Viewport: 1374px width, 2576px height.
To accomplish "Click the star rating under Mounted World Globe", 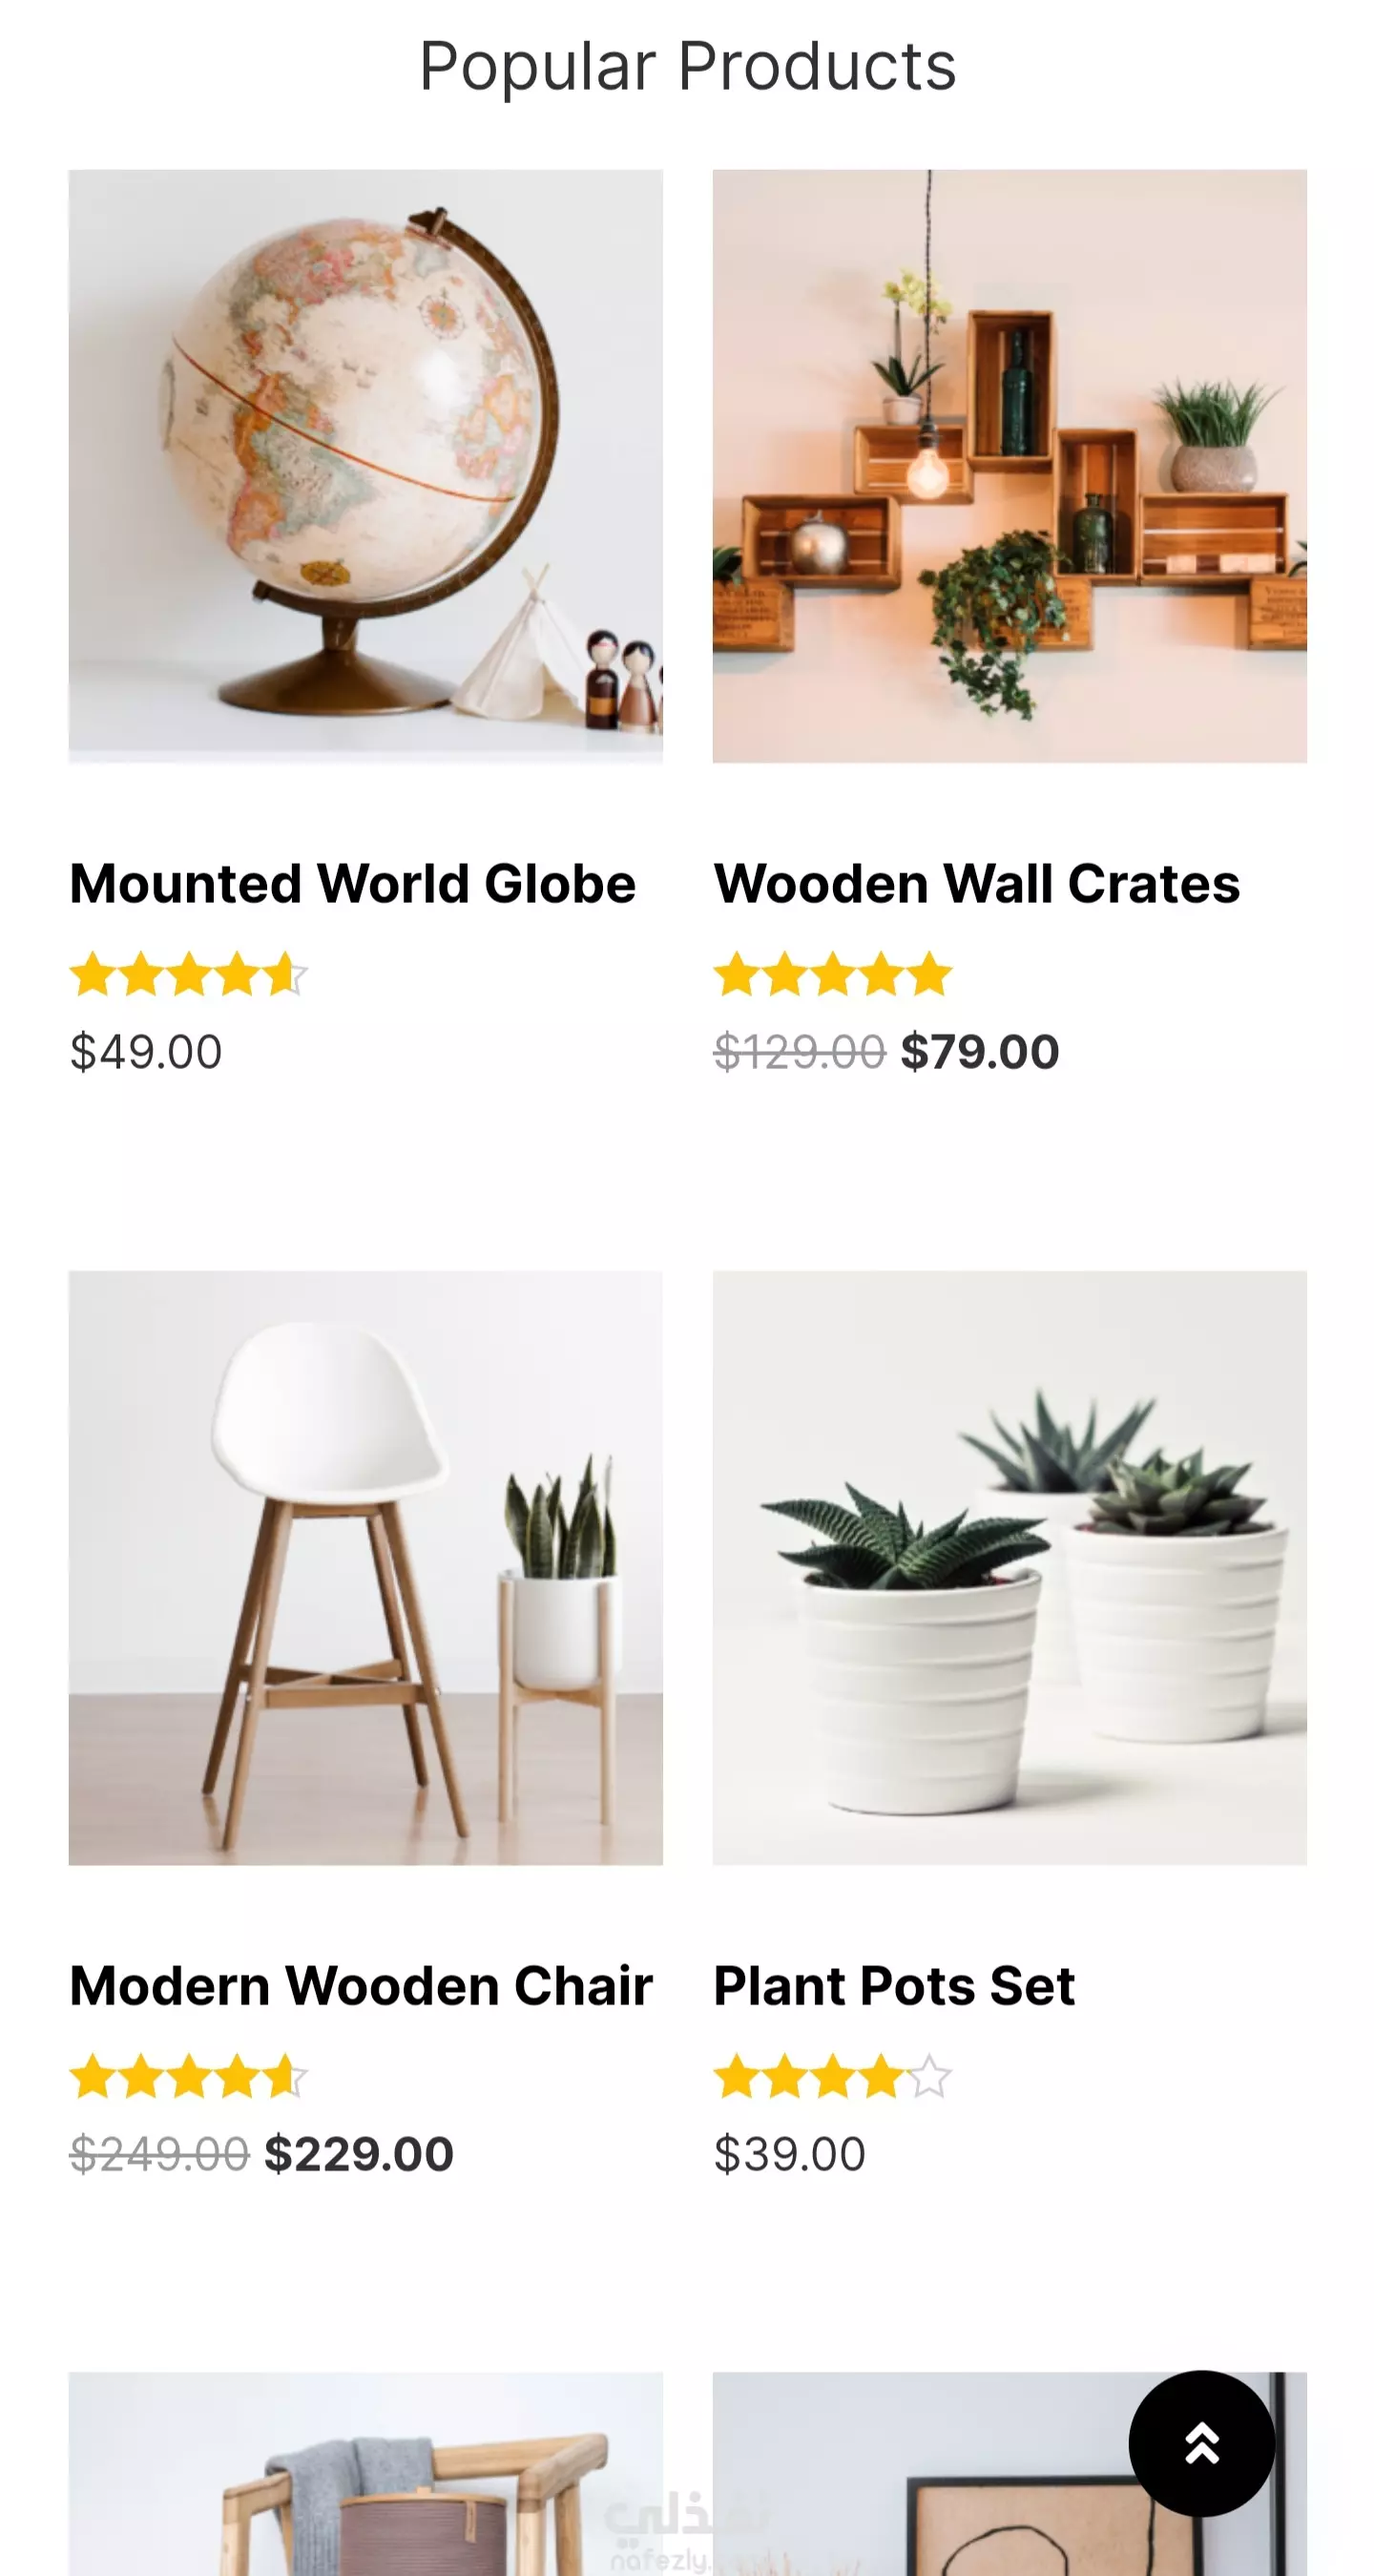I will [189, 975].
